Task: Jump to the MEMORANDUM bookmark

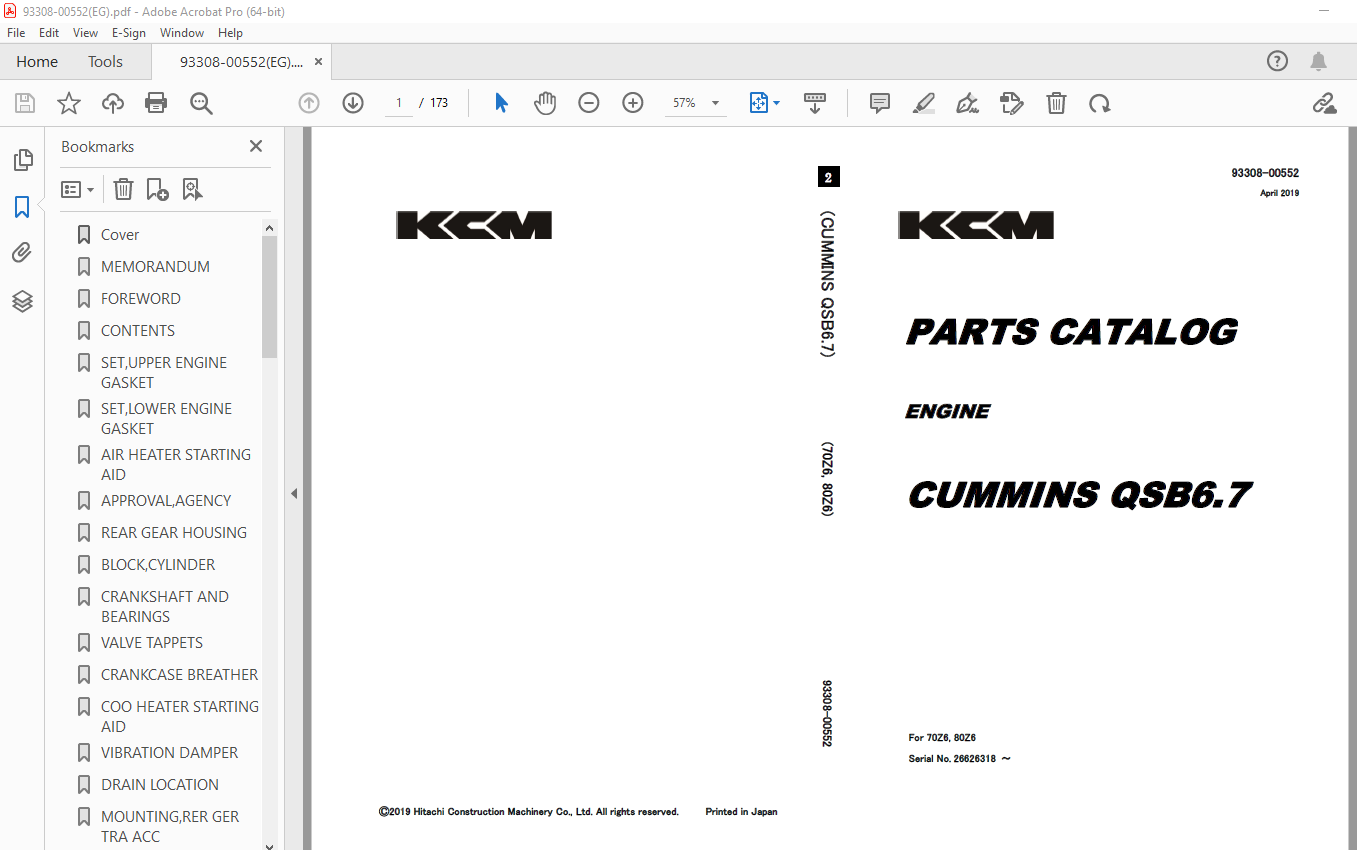Action: [x=155, y=266]
